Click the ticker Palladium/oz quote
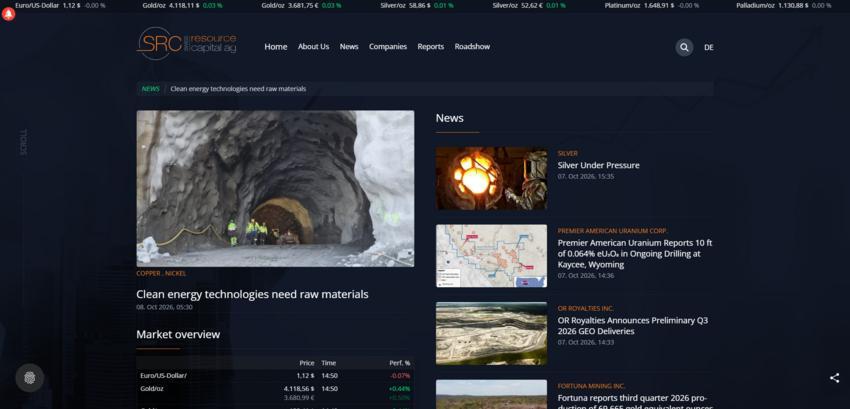This screenshot has width=850, height=409. coord(783,5)
